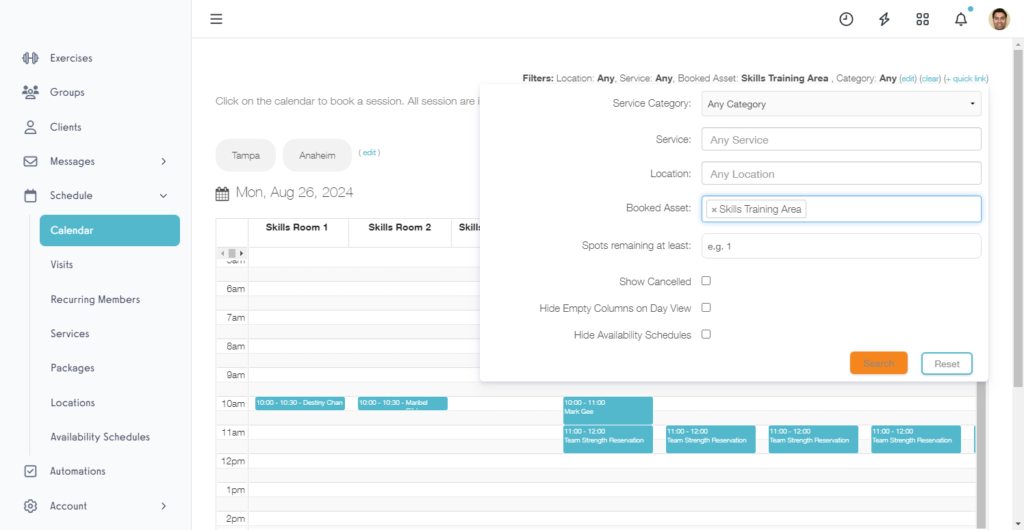1024x530 pixels.
Task: Click the Reset button
Action: (x=946, y=364)
